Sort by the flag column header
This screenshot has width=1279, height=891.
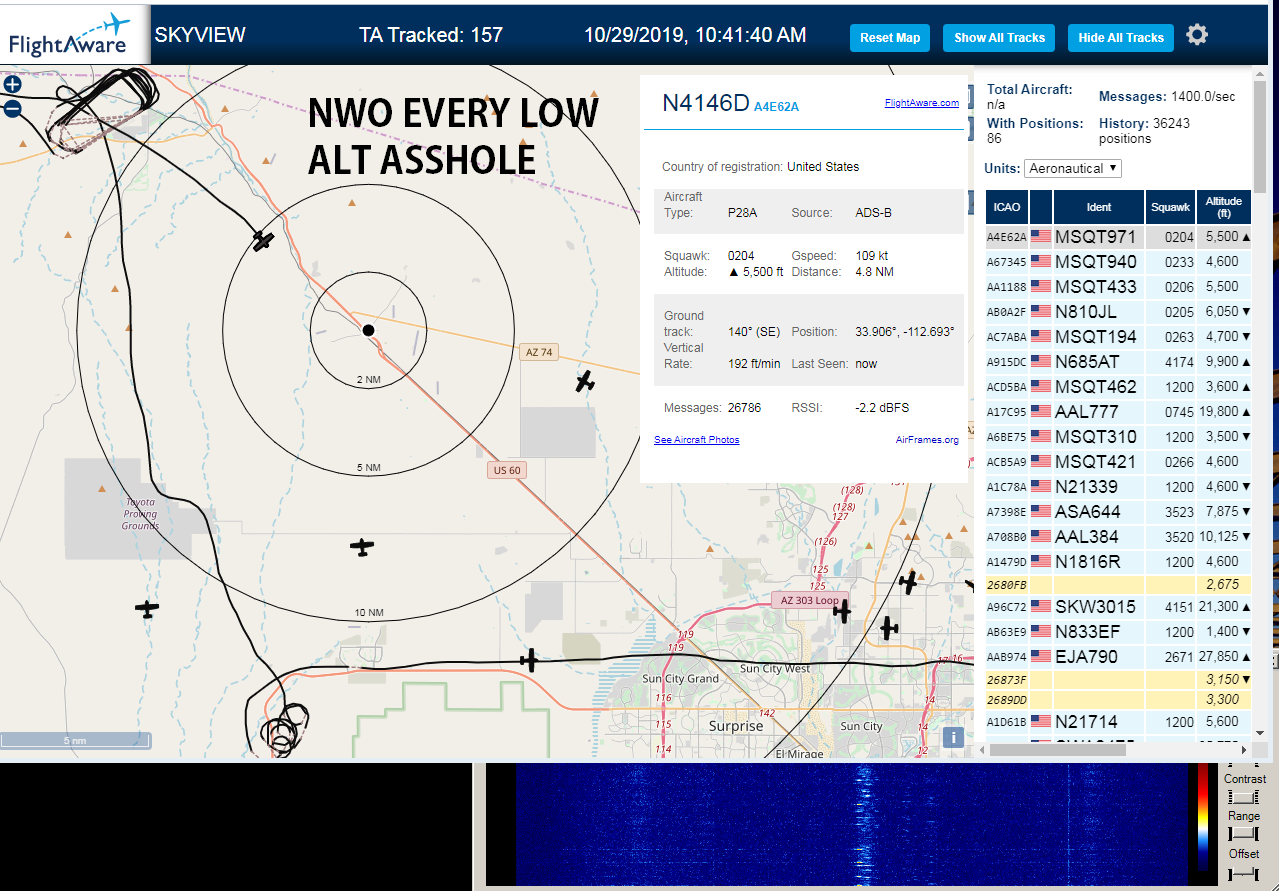pyautogui.click(x=1041, y=207)
